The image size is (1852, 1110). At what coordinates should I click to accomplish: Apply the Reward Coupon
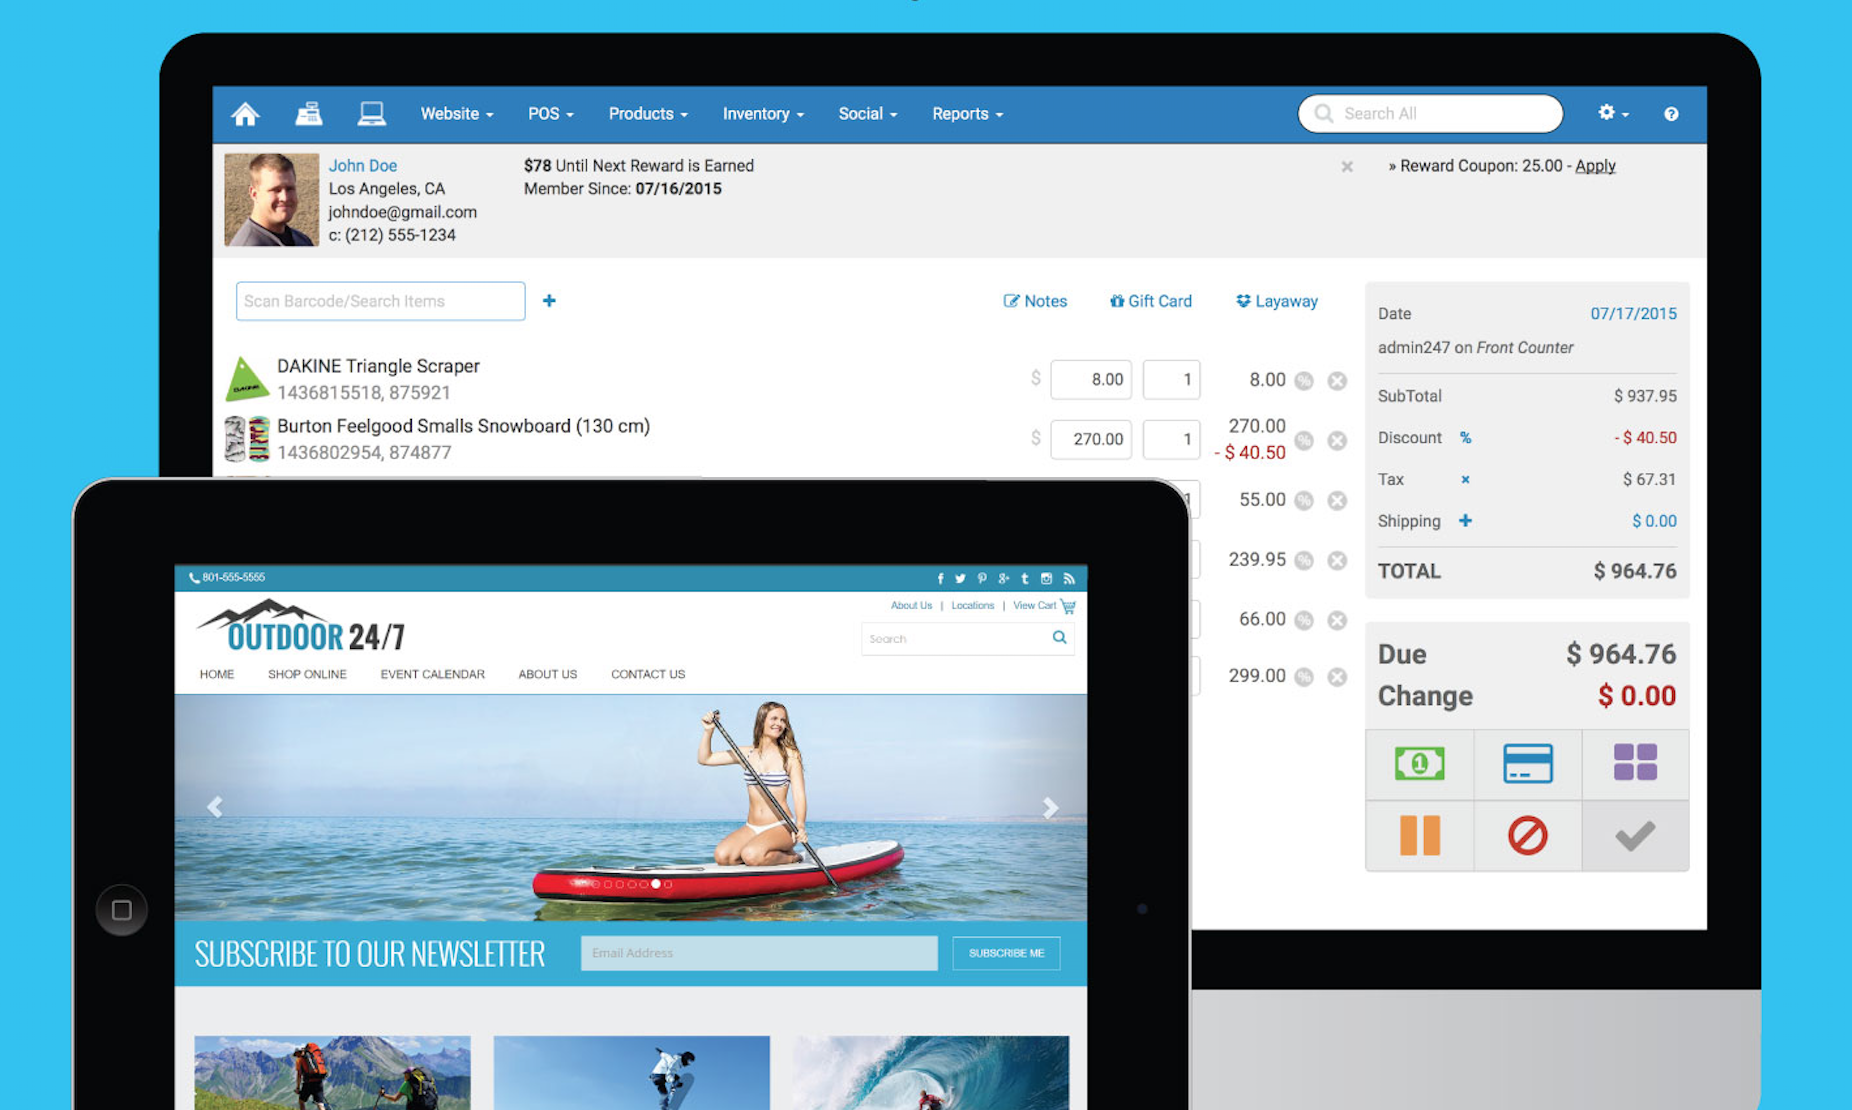coord(1595,166)
